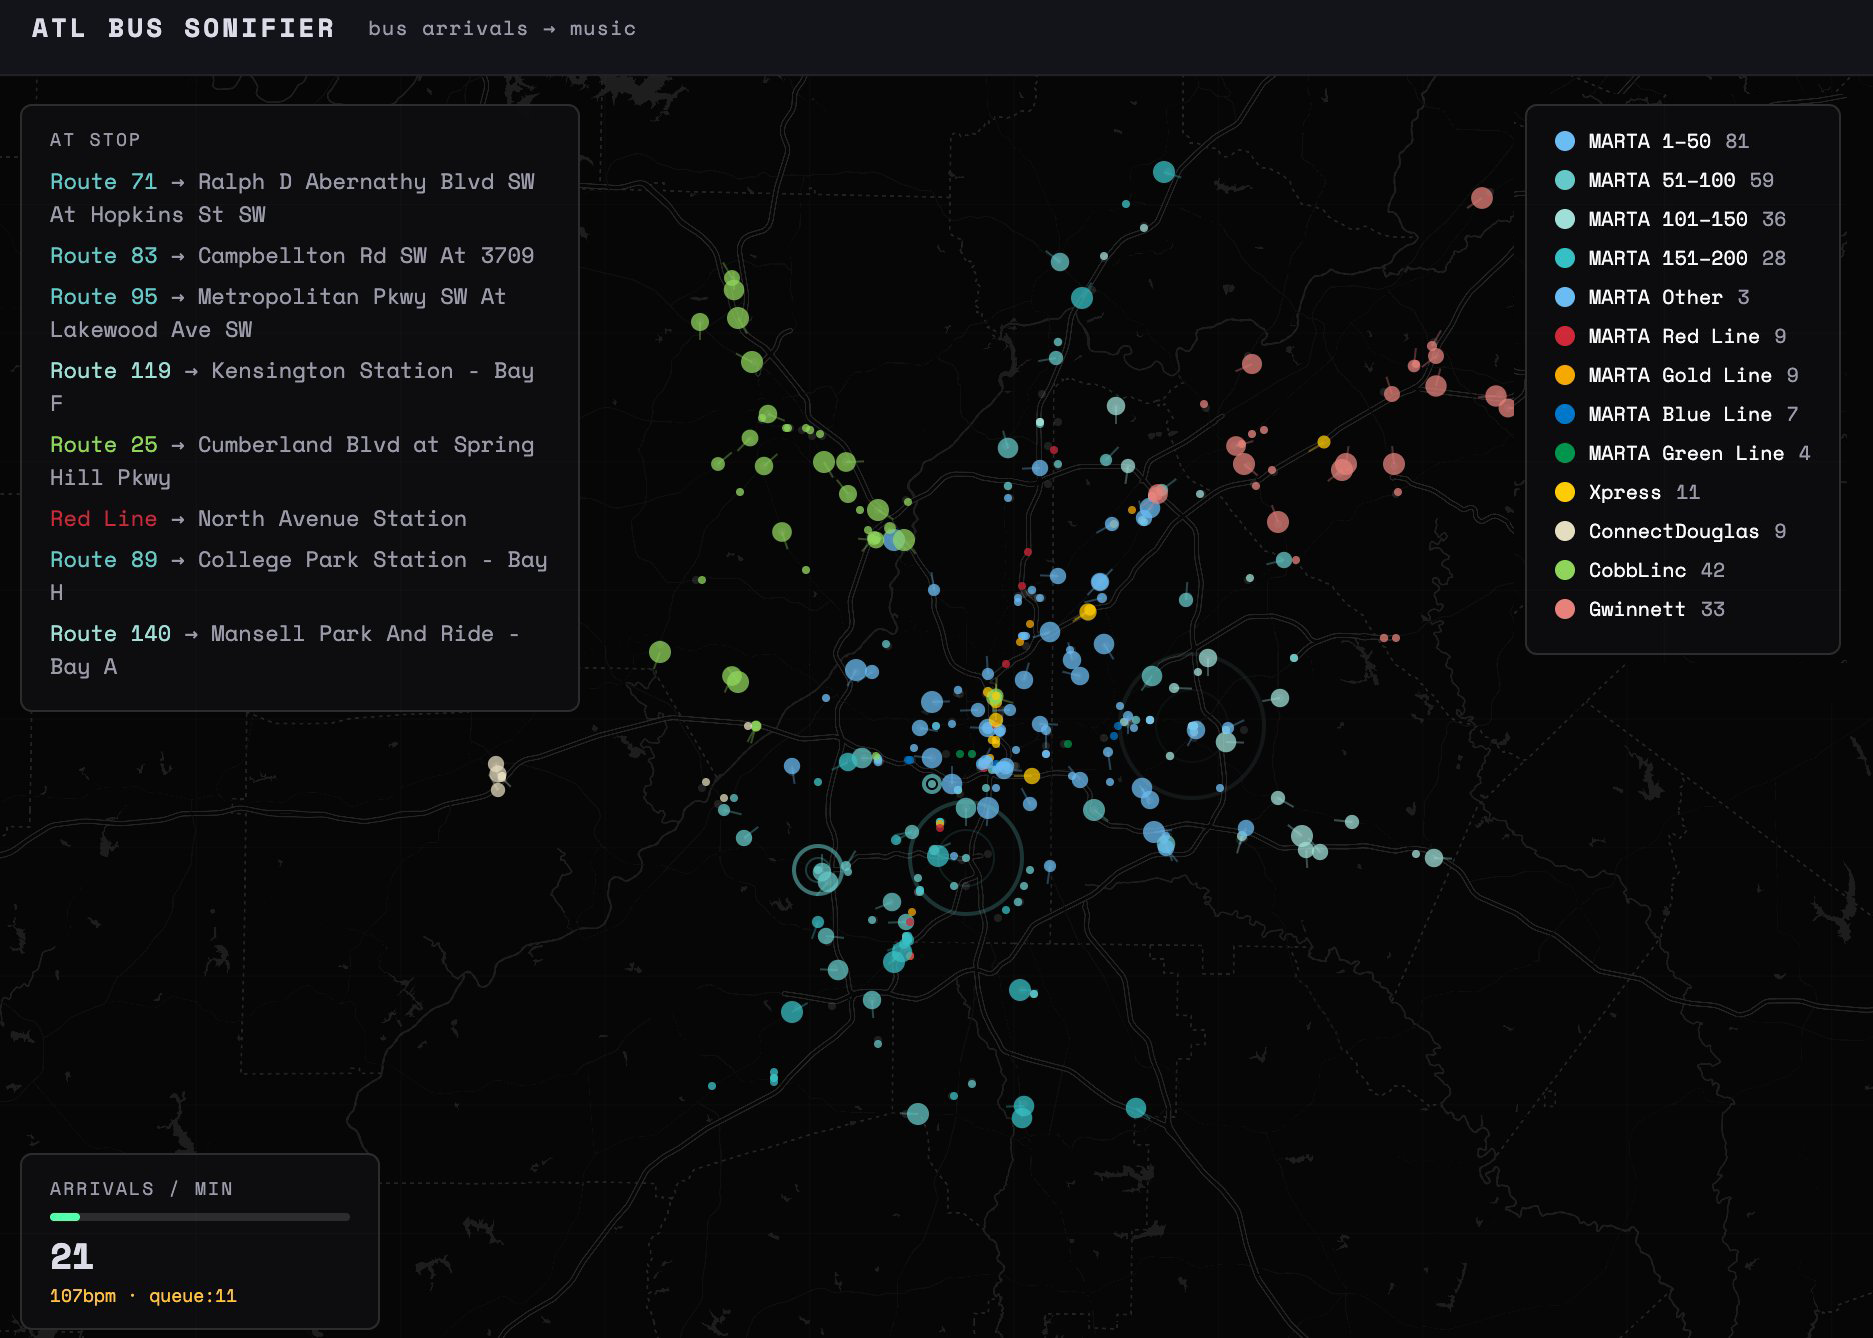Select the 'MARTA 101-150' legend label
Viewport: 1873px width, 1338px height.
(1667, 219)
